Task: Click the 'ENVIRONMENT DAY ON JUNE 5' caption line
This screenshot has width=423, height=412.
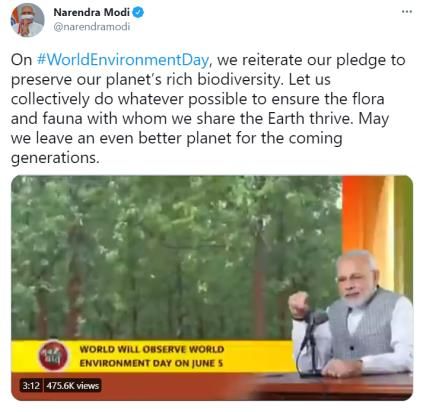Action: point(151,363)
